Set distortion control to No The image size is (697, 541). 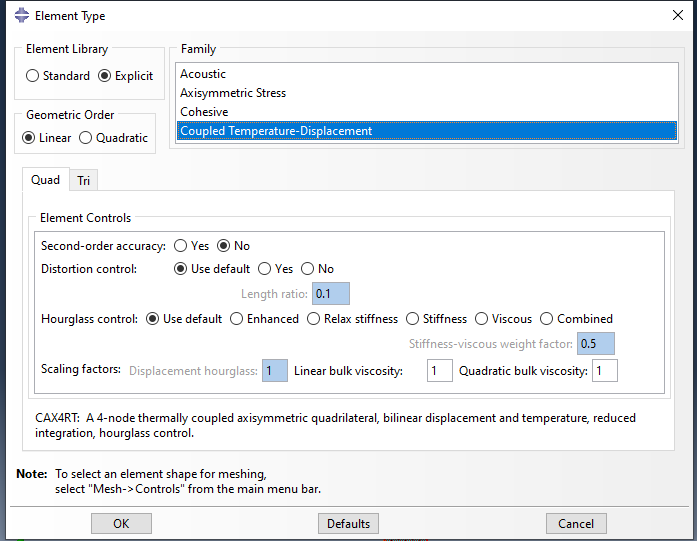308,269
